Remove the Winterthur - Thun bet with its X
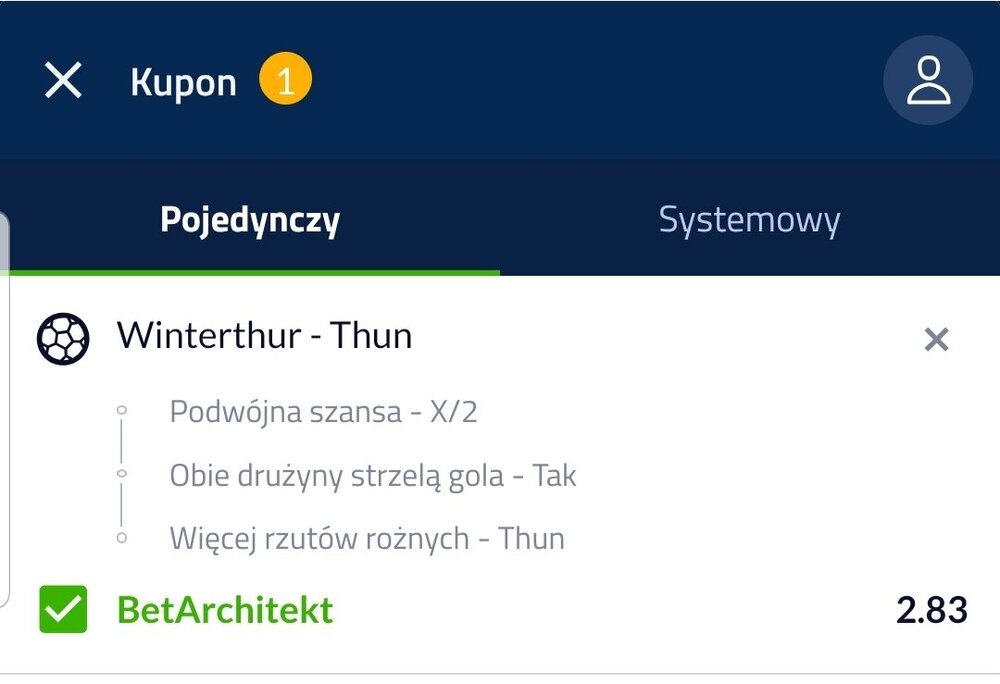This screenshot has height=684, width=1000. coord(936,341)
